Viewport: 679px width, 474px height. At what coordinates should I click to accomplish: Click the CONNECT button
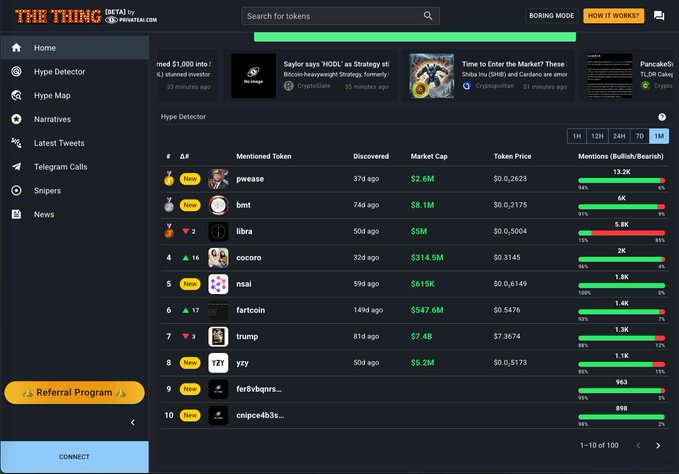[74, 457]
